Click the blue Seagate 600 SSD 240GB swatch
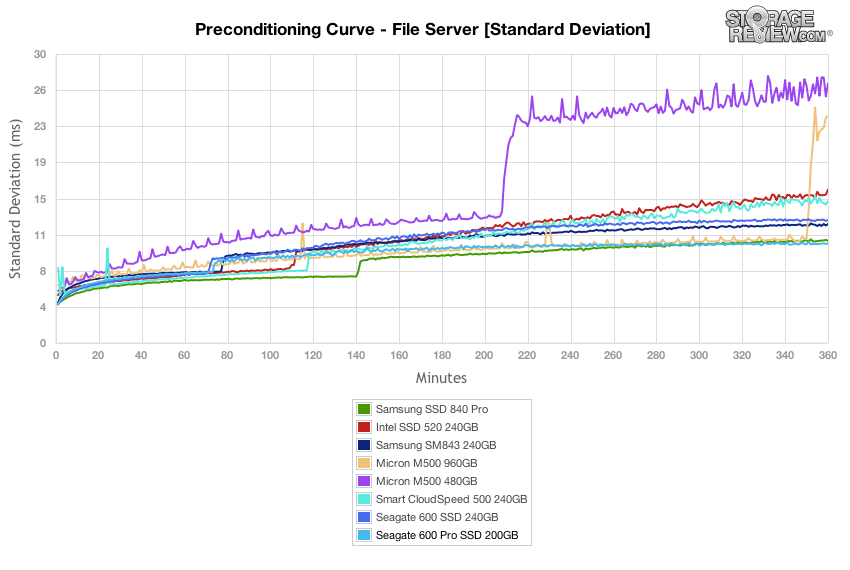The width and height of the screenshot is (850, 570). pyautogui.click(x=364, y=517)
